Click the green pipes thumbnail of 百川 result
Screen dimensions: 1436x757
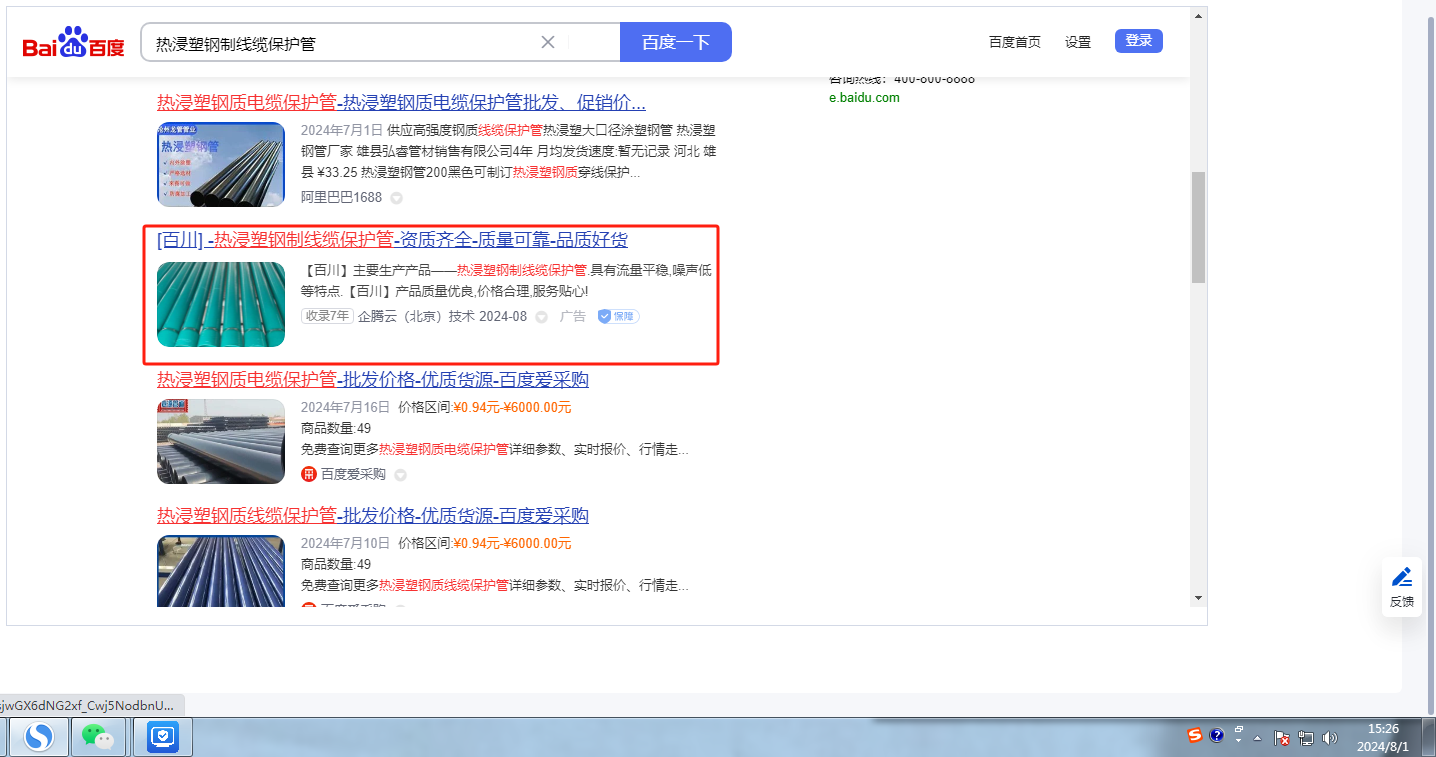coord(221,304)
